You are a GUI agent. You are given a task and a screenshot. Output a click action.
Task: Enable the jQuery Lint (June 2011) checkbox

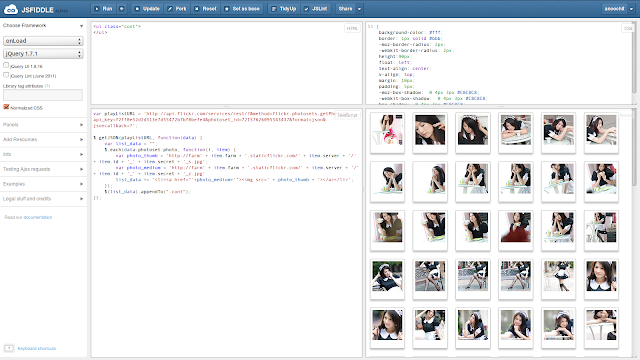tap(6, 75)
